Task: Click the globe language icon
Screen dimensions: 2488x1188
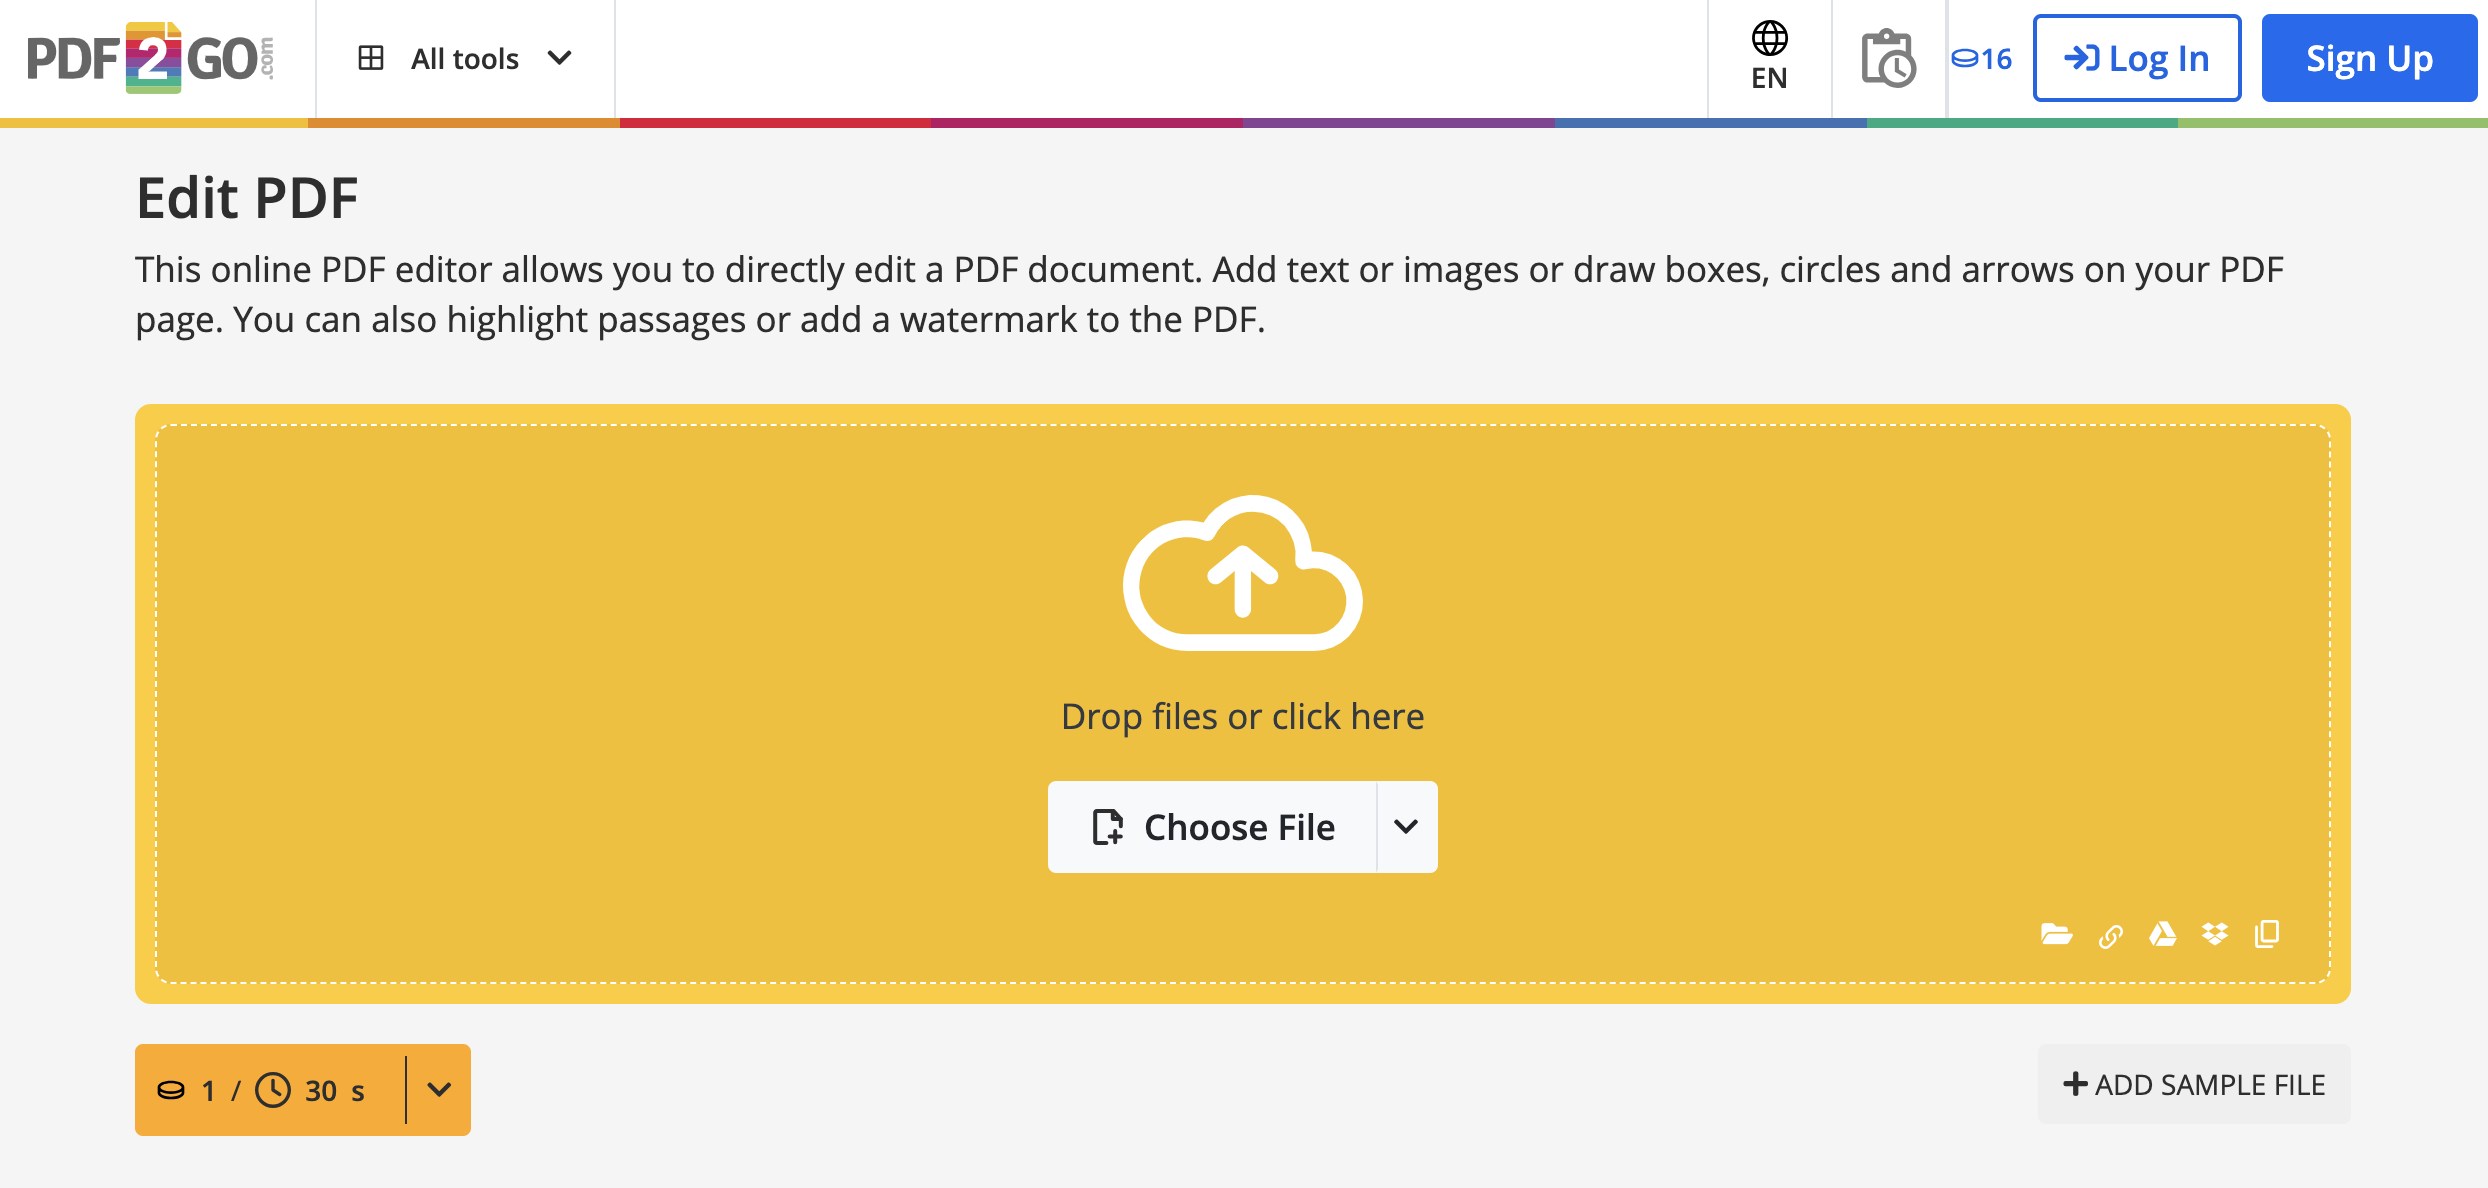Action: tap(1769, 40)
